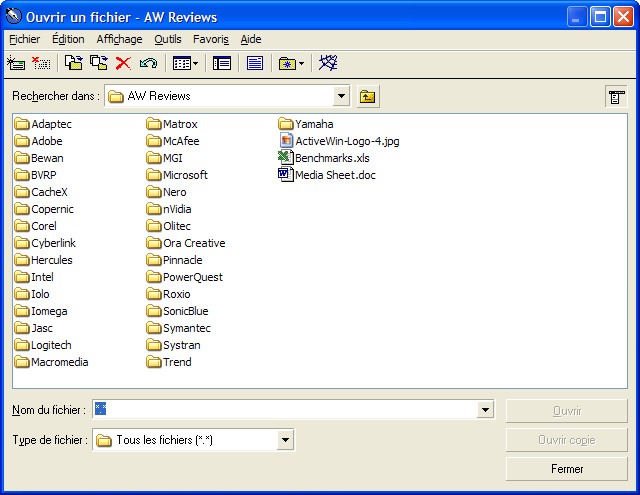Click the undo arrow toolbar icon
The height and width of the screenshot is (495, 640).
tap(148, 63)
